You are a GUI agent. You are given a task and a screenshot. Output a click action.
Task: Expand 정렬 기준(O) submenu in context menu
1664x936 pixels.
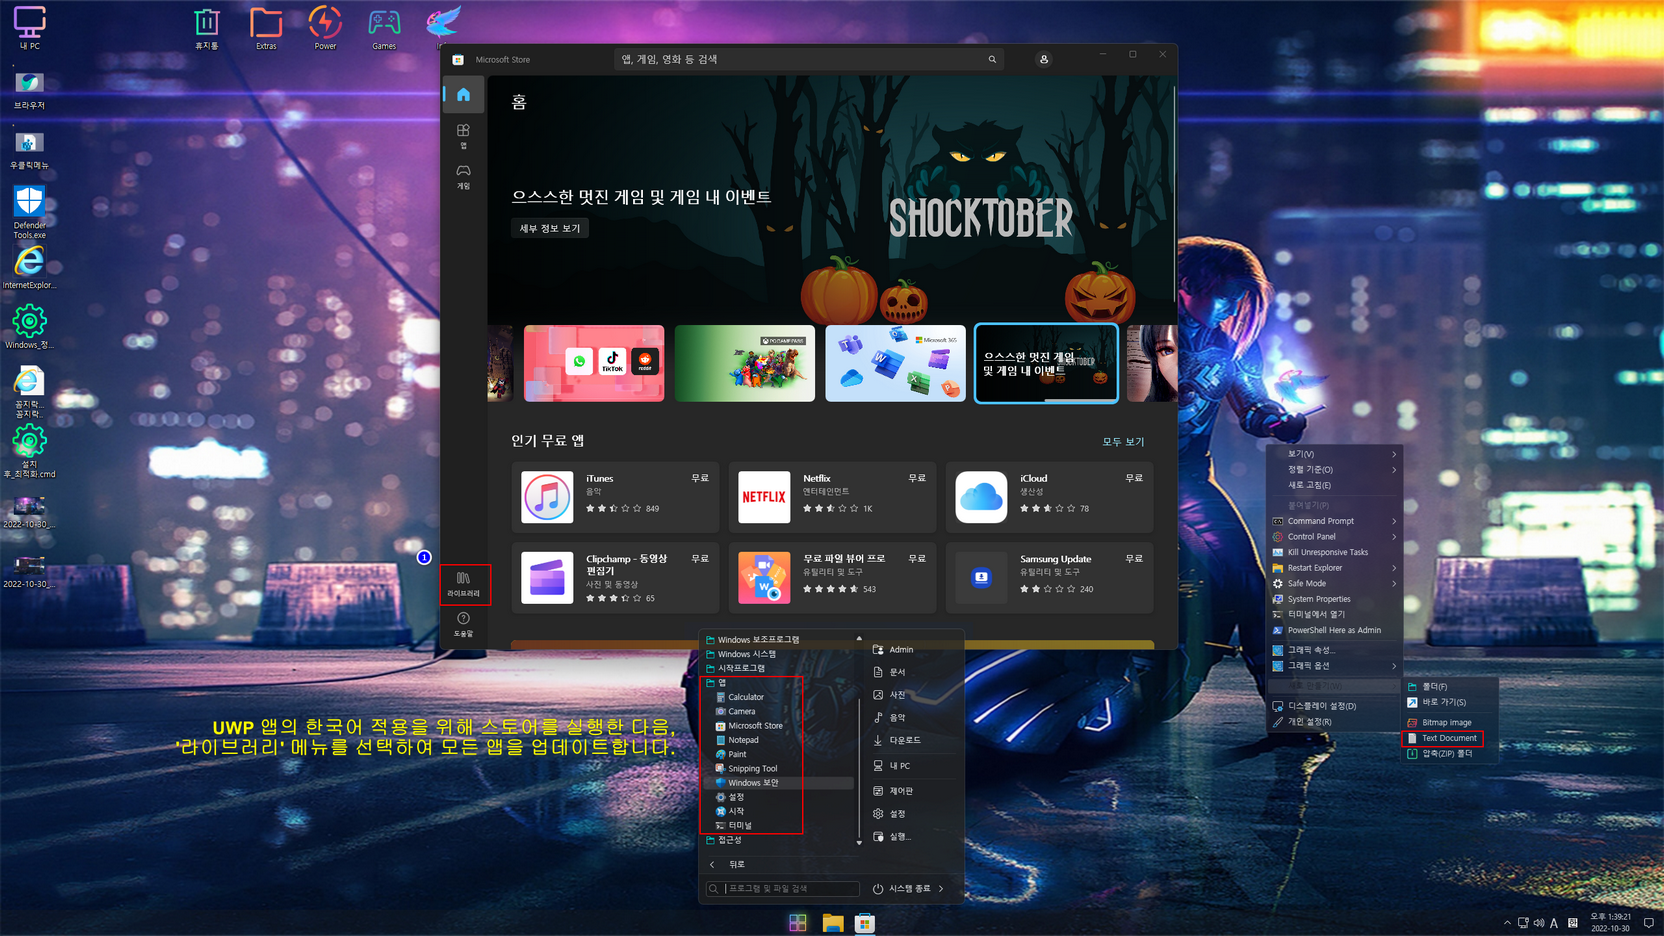(x=1334, y=469)
